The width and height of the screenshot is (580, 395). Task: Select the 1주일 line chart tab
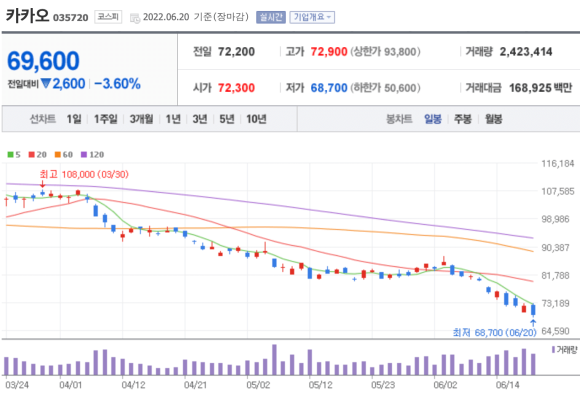(105, 119)
